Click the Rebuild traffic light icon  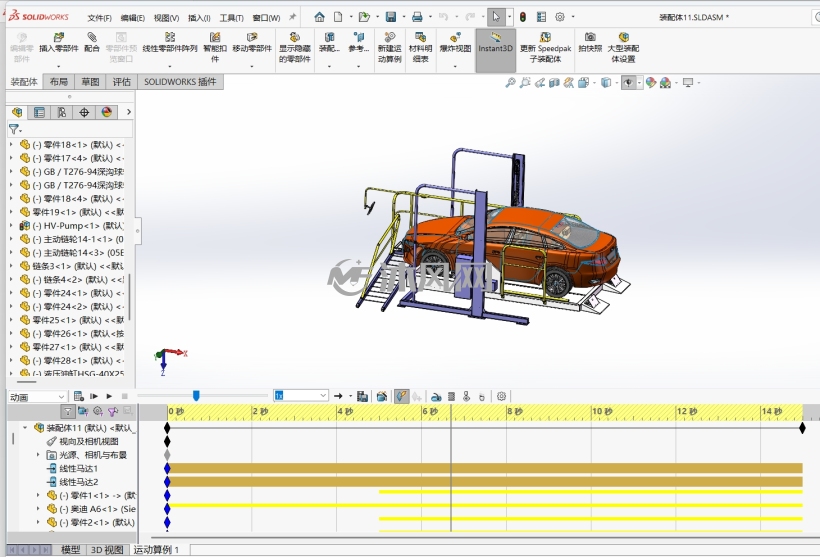point(522,17)
